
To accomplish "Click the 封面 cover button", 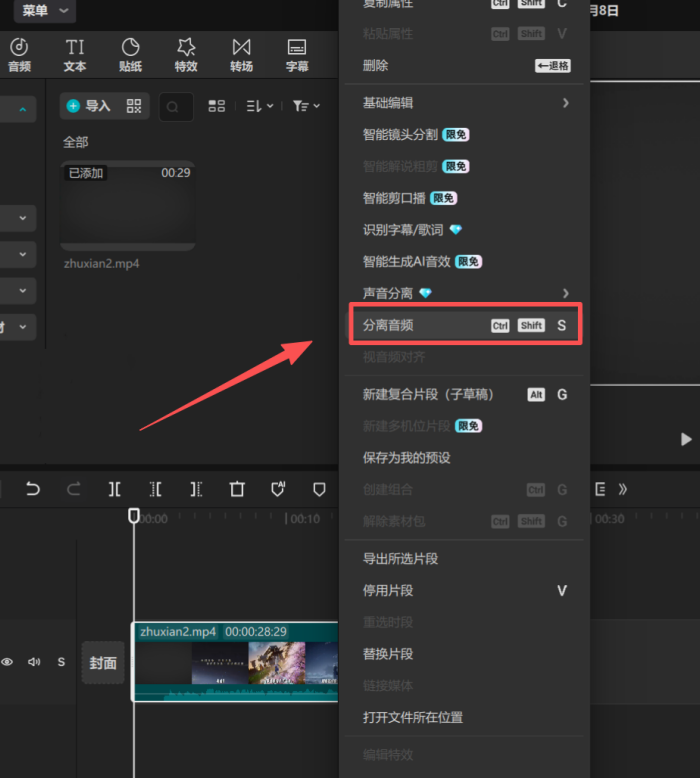I will point(103,663).
